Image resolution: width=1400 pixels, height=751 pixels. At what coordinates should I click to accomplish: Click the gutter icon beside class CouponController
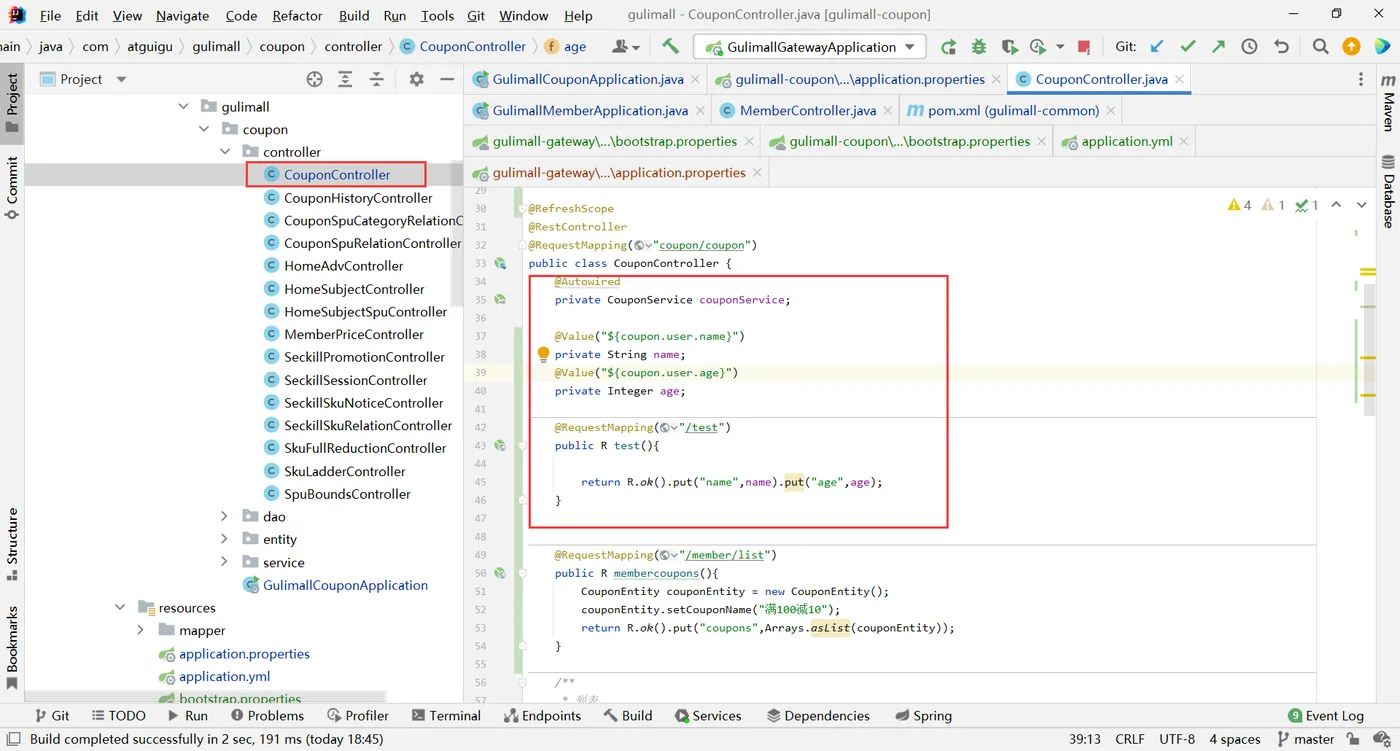[500, 263]
